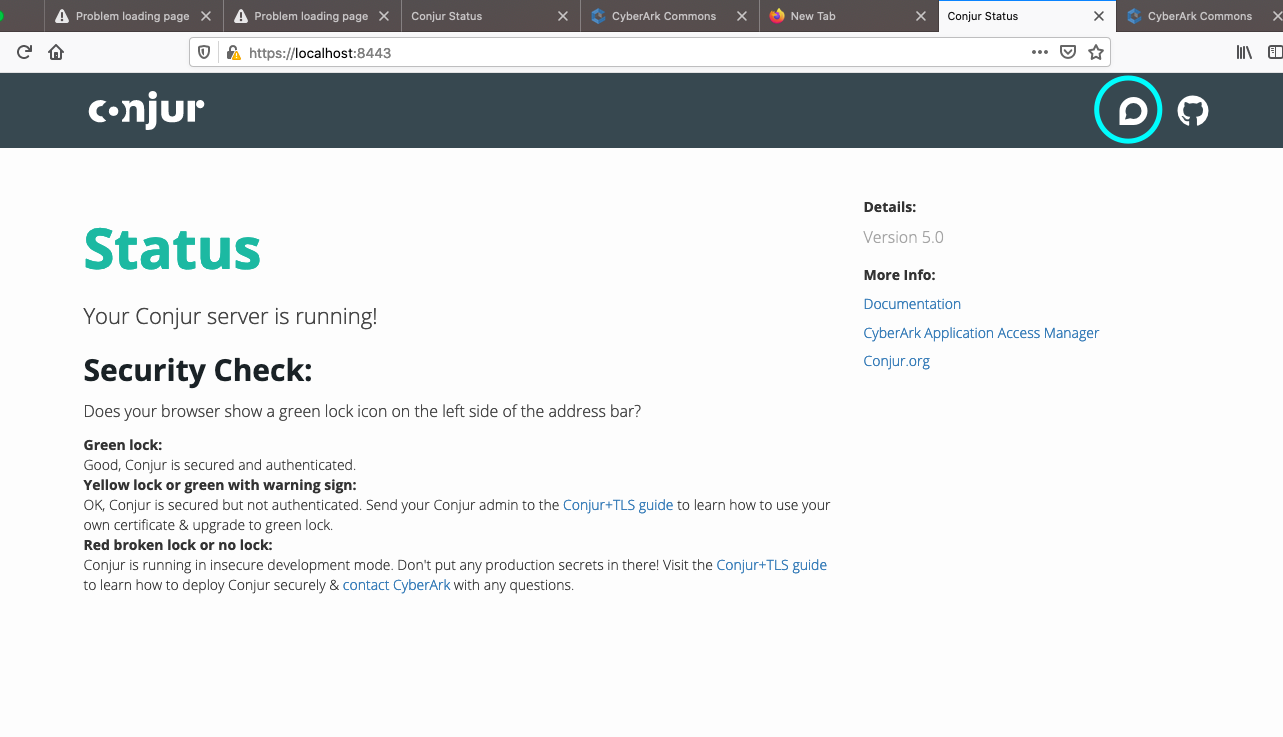Close the second Problem loading page tab
1283x737 pixels.
(384, 16)
